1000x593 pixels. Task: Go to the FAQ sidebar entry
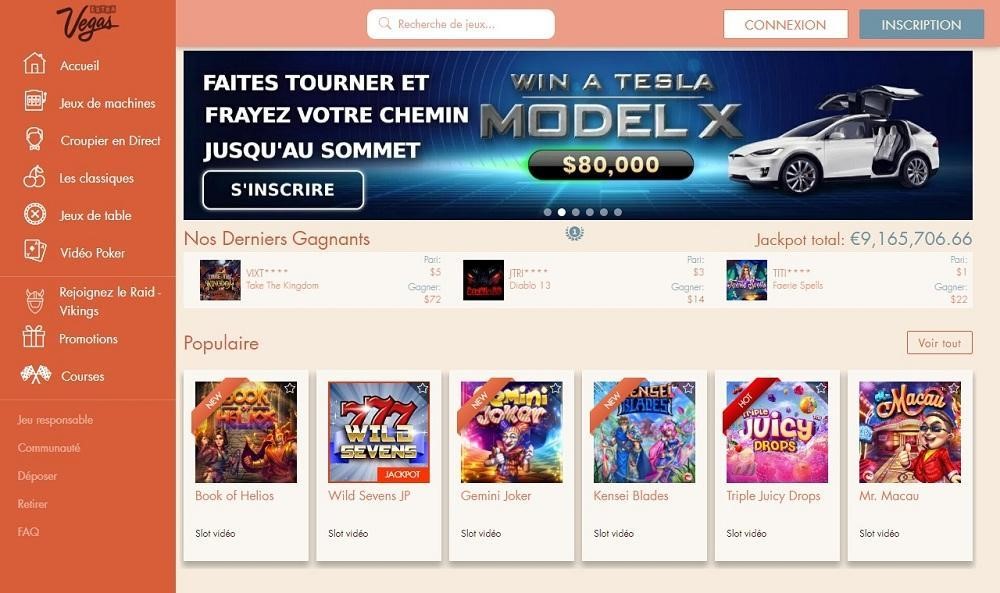coord(28,531)
